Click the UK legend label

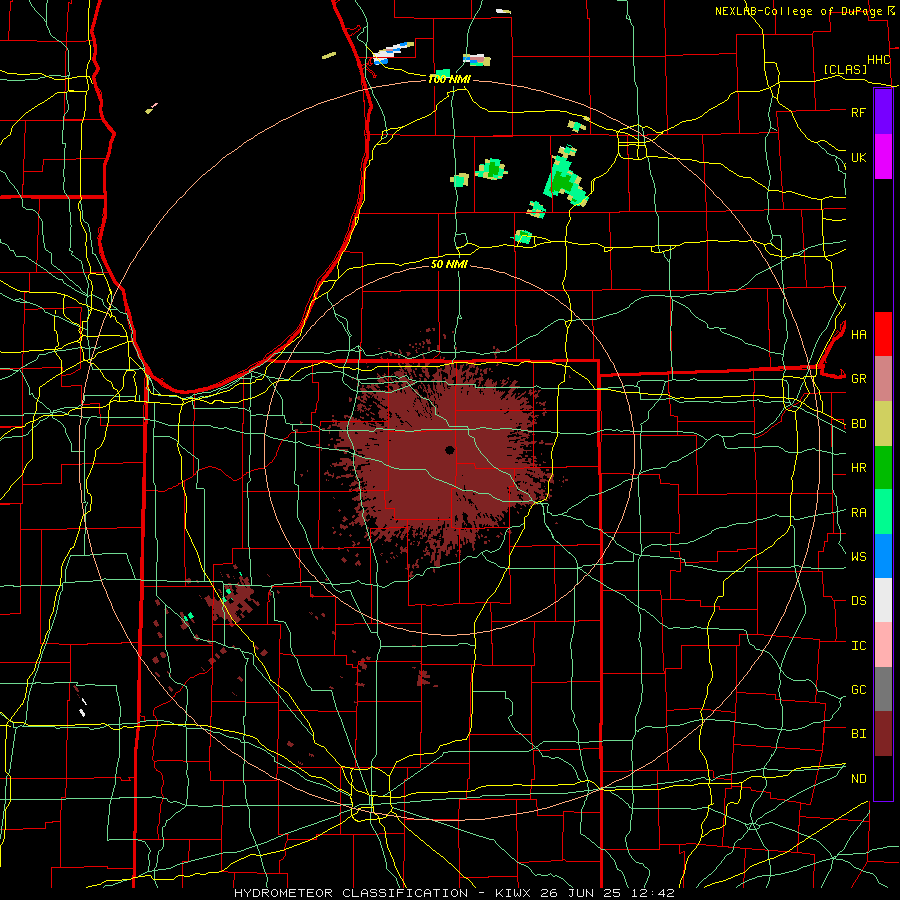coord(858,157)
